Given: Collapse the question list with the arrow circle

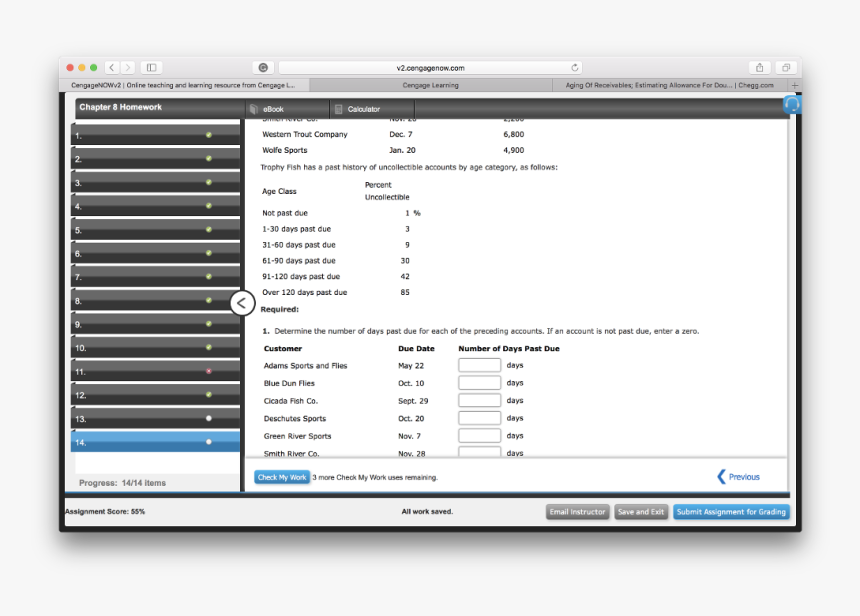Looking at the screenshot, I should coord(243,303).
